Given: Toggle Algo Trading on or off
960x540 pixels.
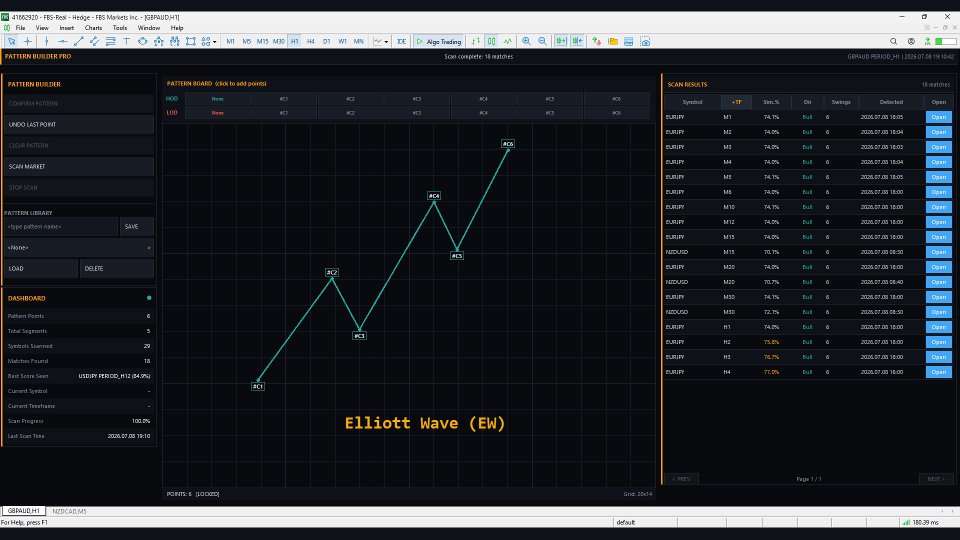Looking at the screenshot, I should (439, 42).
